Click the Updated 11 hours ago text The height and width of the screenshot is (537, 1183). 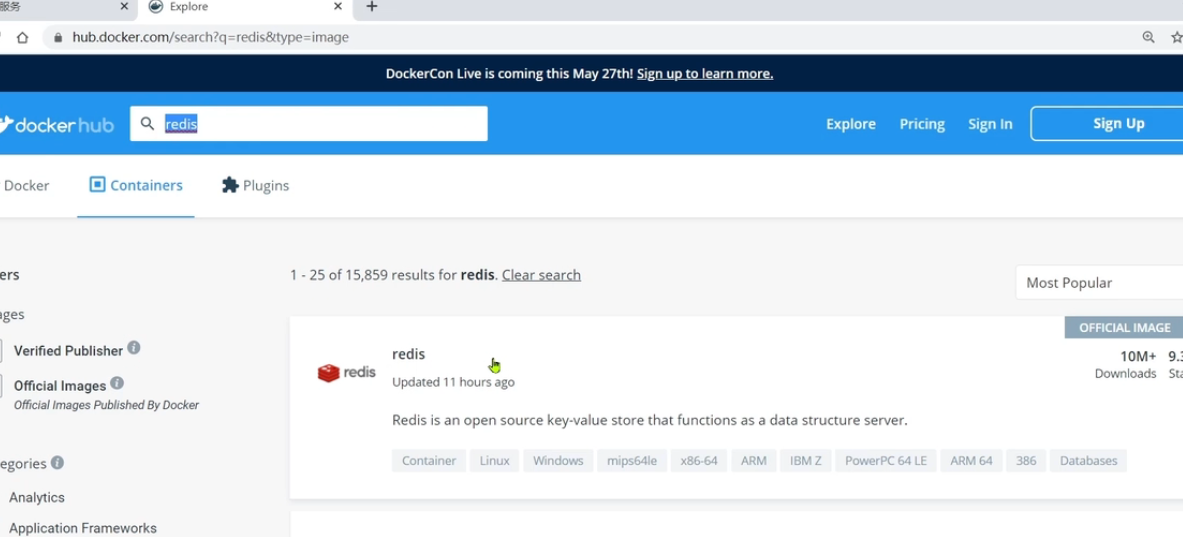(453, 382)
